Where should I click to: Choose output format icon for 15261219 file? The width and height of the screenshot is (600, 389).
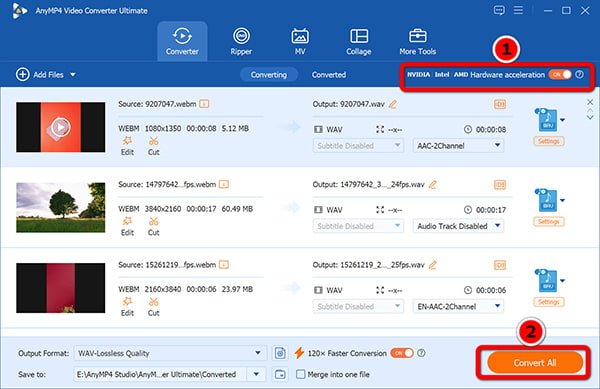549,280
